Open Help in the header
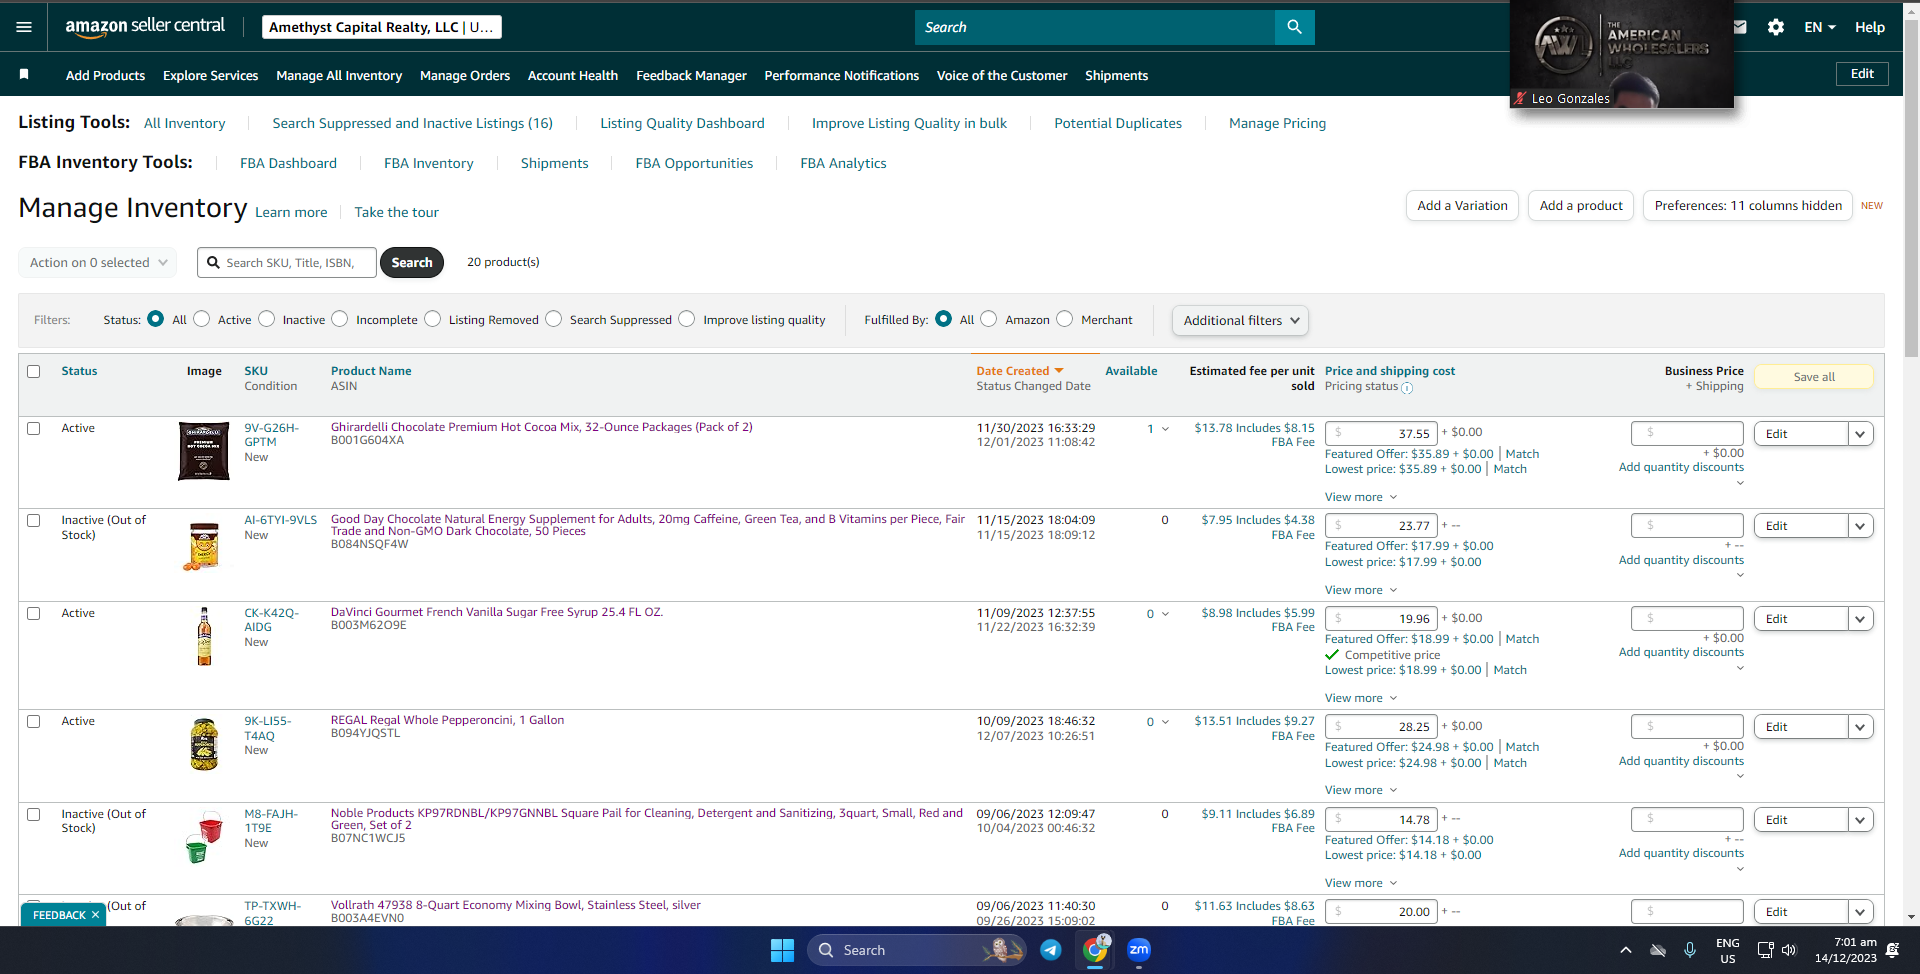This screenshot has width=1920, height=974. [x=1870, y=27]
